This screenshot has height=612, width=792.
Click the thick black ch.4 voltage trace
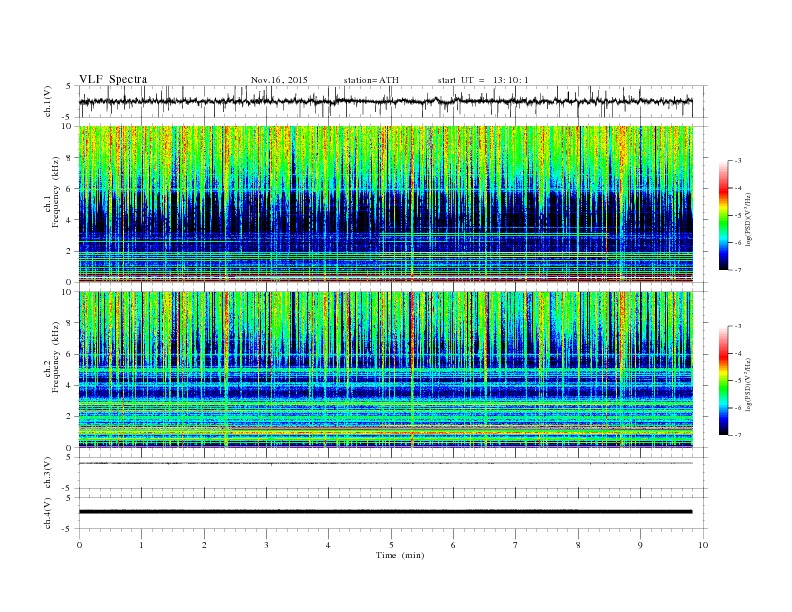coord(385,512)
